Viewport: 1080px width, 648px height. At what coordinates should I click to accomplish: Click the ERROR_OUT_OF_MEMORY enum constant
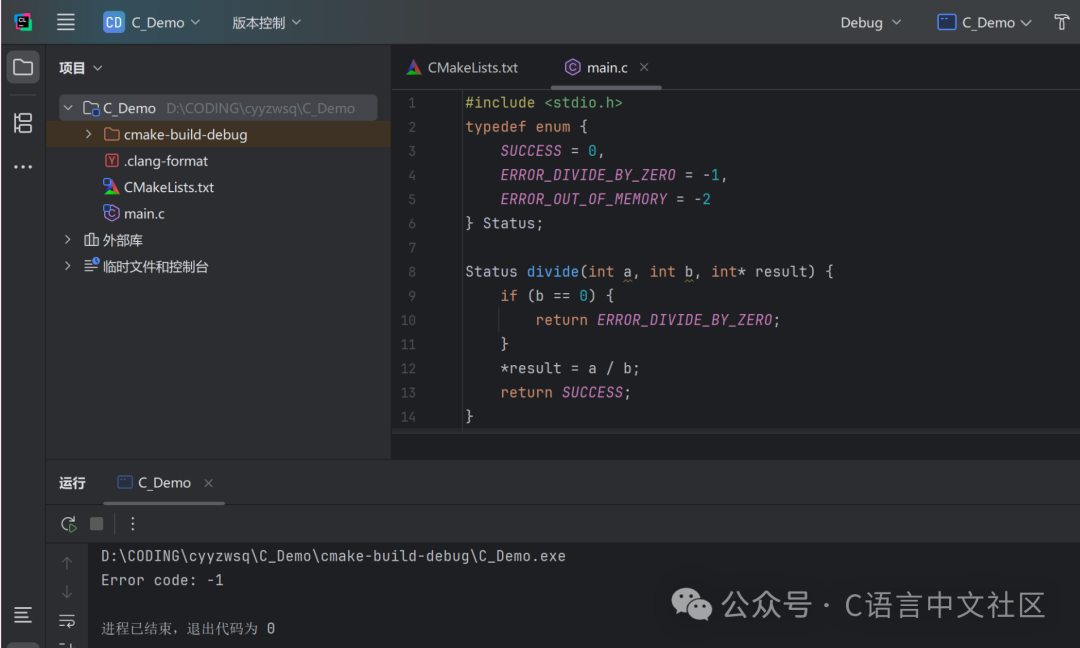pyautogui.click(x=583, y=199)
